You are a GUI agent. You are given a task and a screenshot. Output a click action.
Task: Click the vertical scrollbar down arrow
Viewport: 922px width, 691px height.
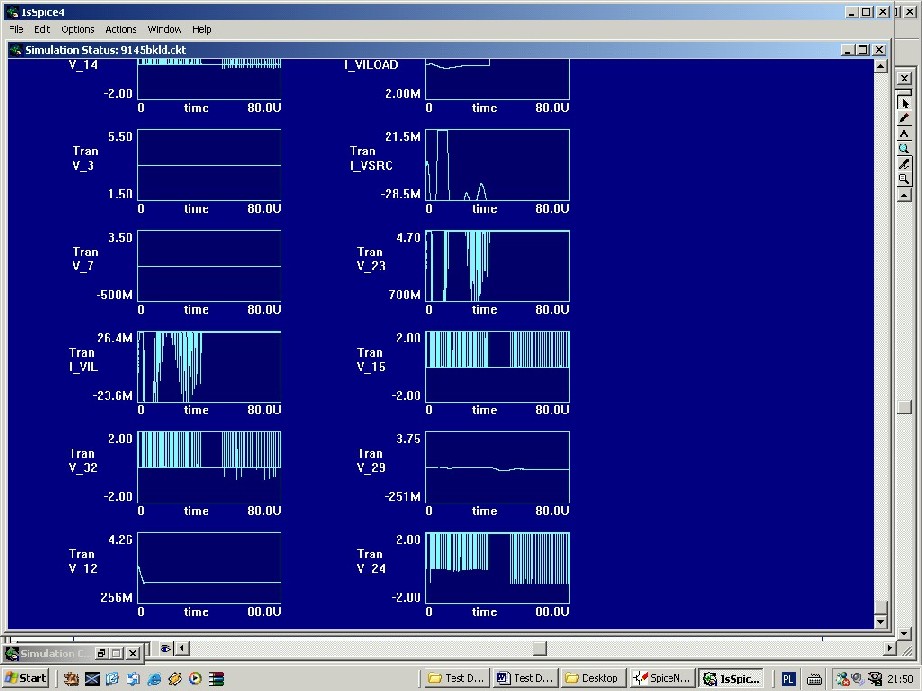point(880,621)
